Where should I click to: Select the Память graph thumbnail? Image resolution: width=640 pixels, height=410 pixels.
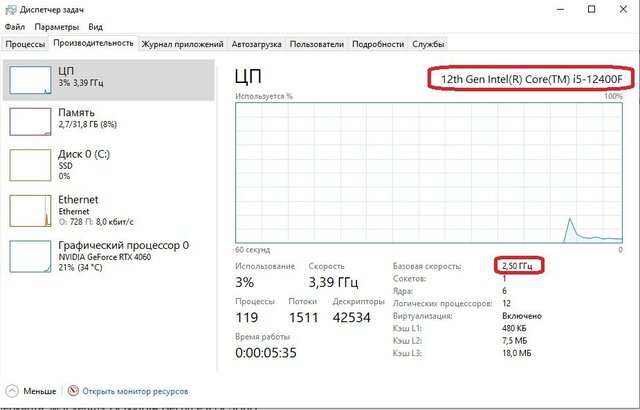tap(29, 121)
